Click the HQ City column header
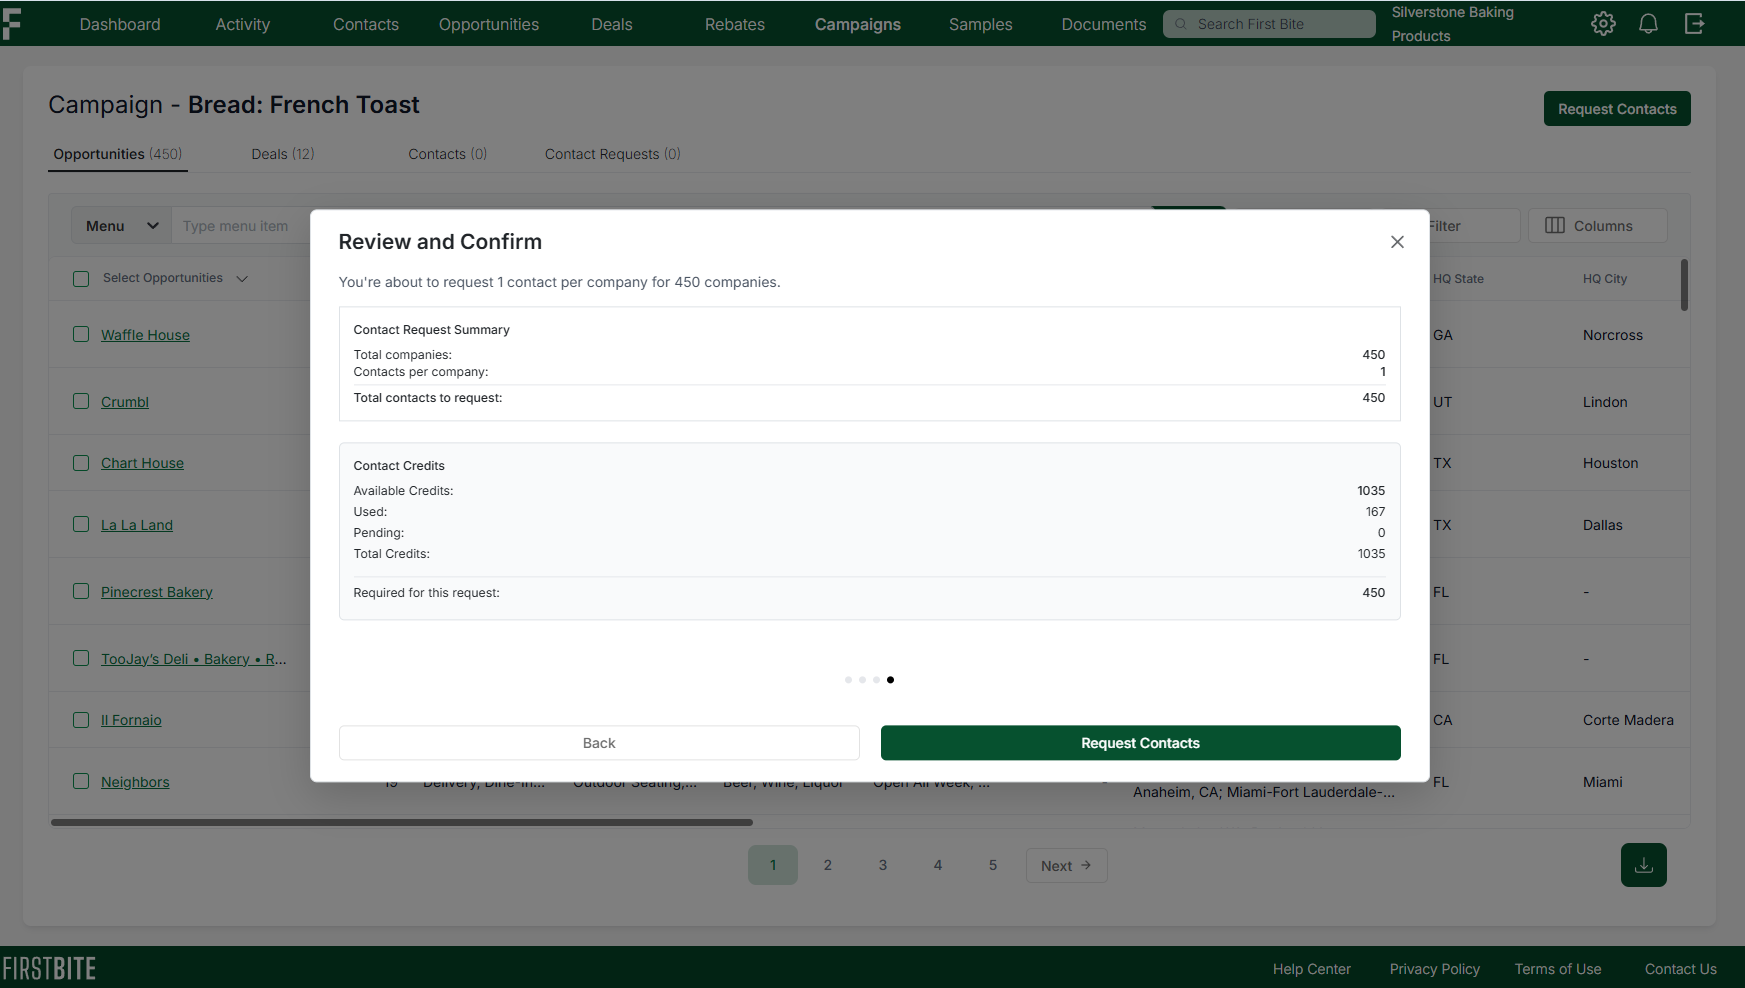 click(x=1605, y=279)
